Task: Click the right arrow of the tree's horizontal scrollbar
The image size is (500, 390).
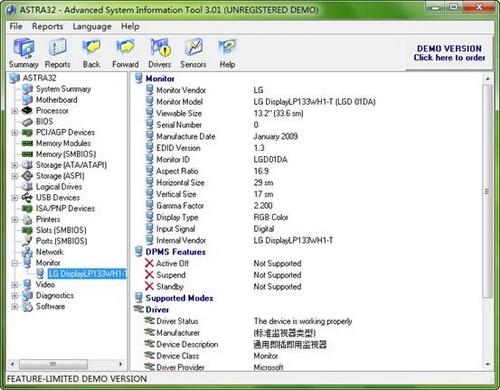Action: pos(121,364)
